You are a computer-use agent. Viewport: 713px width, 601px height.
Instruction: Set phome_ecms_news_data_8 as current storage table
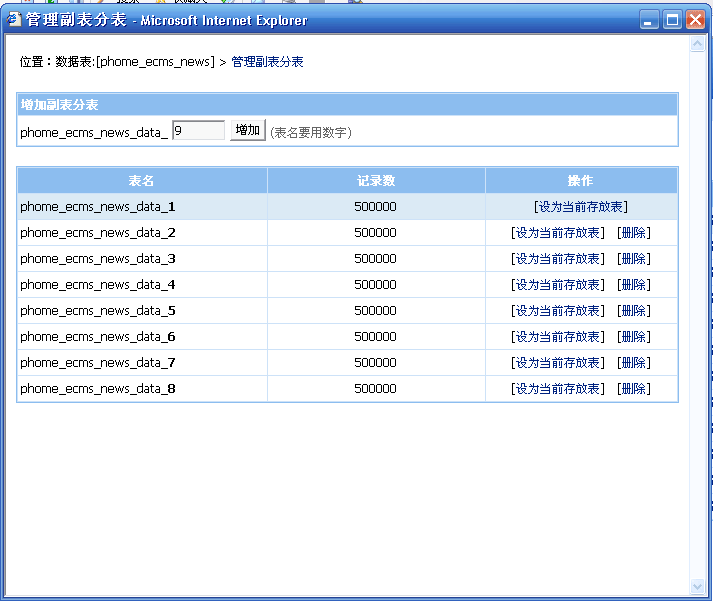coord(558,389)
